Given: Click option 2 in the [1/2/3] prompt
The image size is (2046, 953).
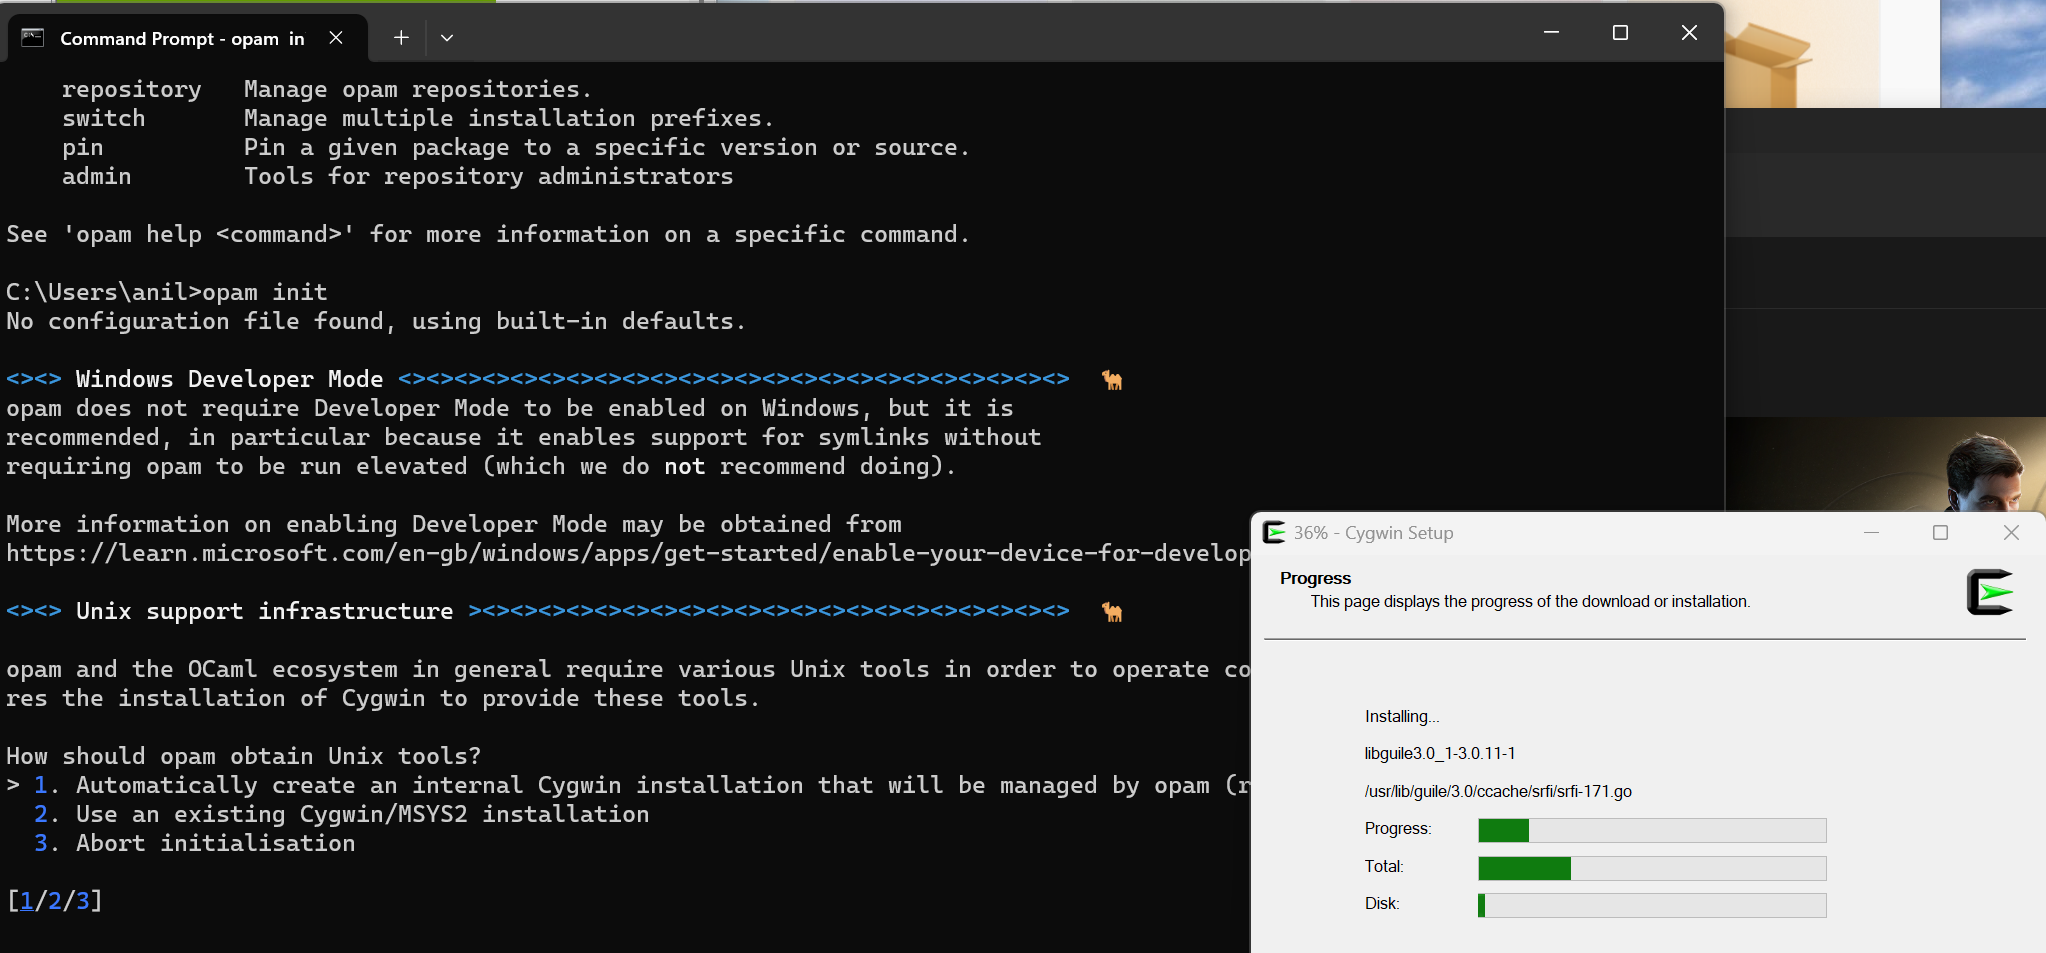Looking at the screenshot, I should coord(55,901).
